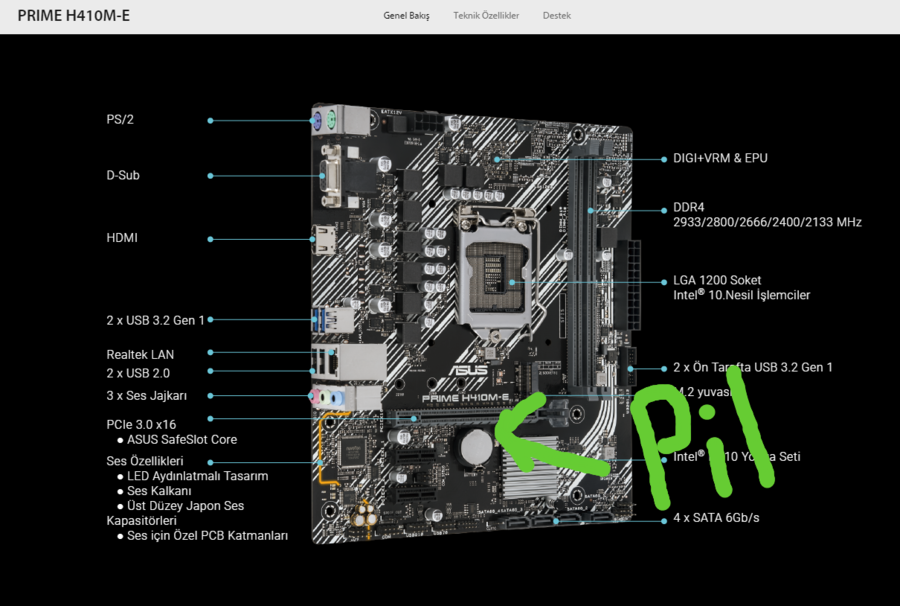900x606 pixels.
Task: Click the PRIME H410M-E page title
Action: 73,15
